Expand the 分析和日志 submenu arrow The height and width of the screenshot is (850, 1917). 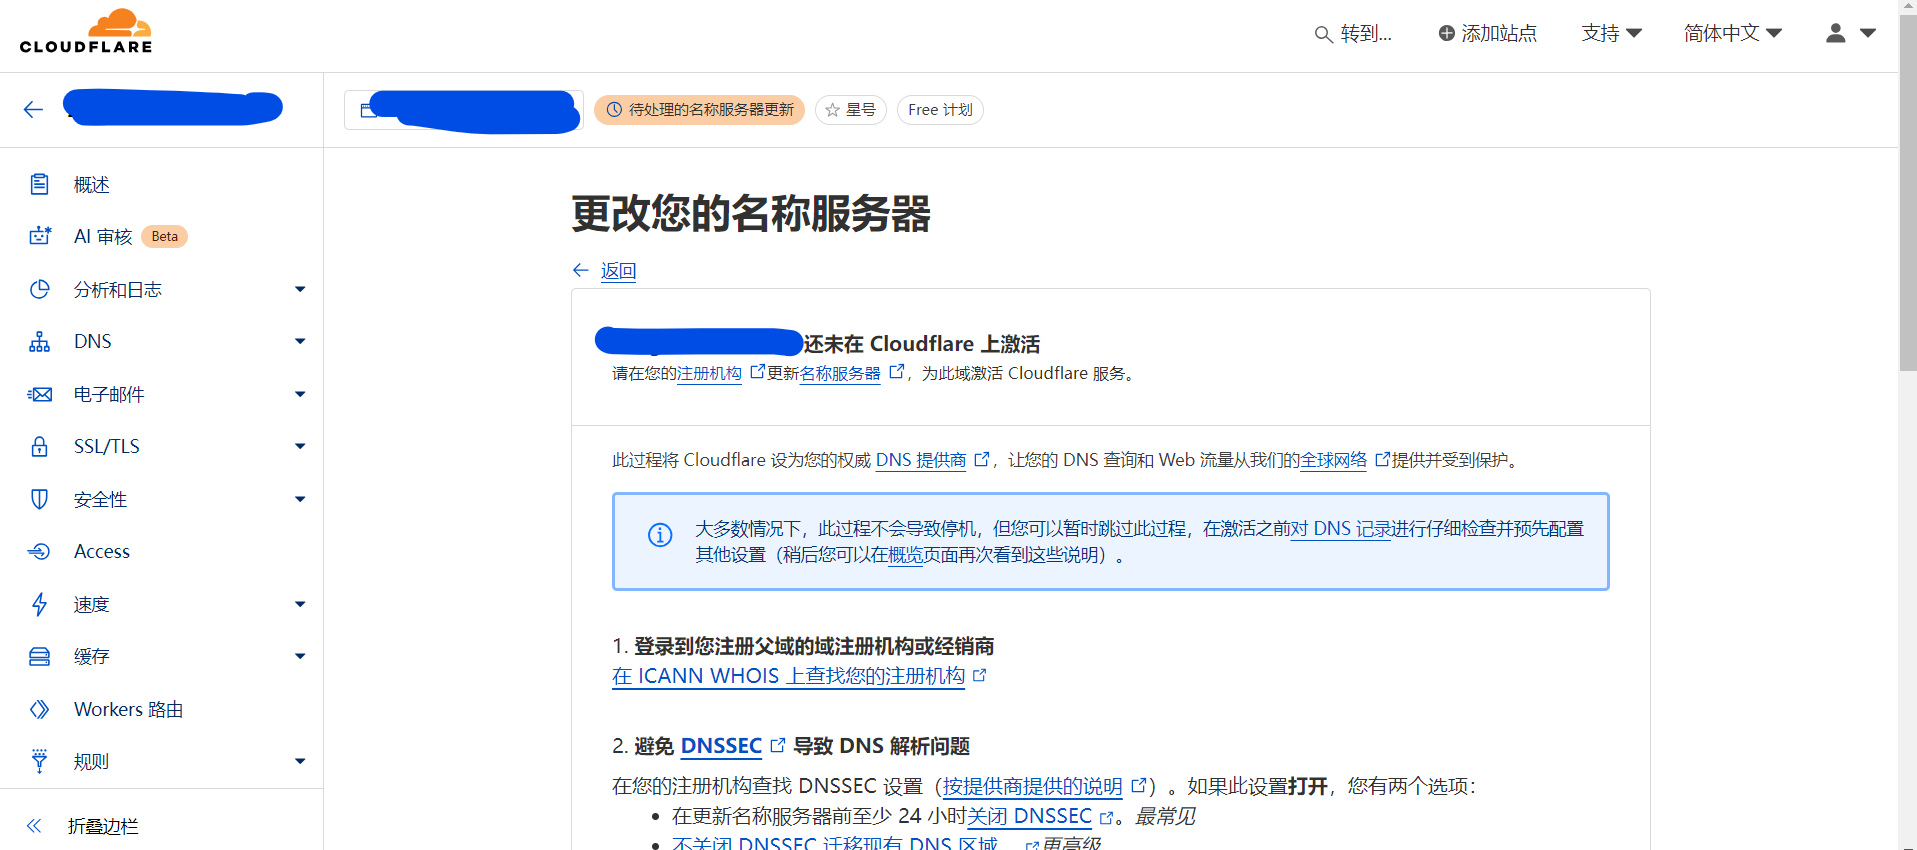[x=300, y=289]
